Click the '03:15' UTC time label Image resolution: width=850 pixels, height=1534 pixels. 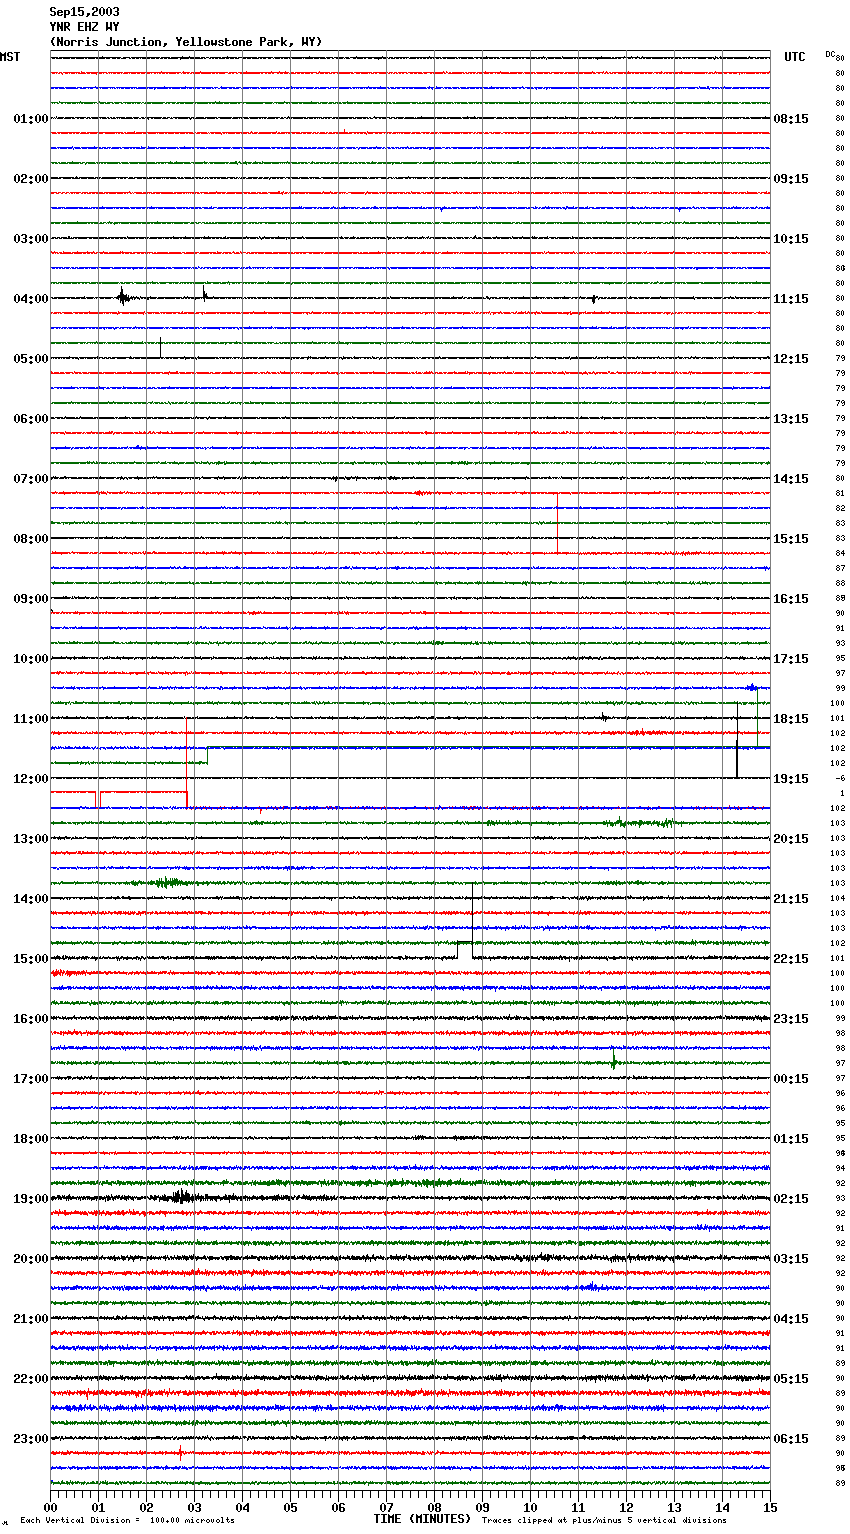[791, 1259]
